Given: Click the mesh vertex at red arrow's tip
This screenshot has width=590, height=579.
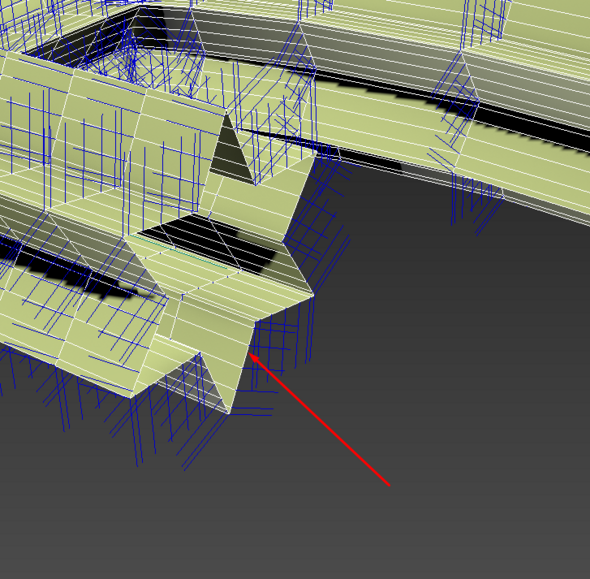Looking at the screenshot, I should click(248, 353).
